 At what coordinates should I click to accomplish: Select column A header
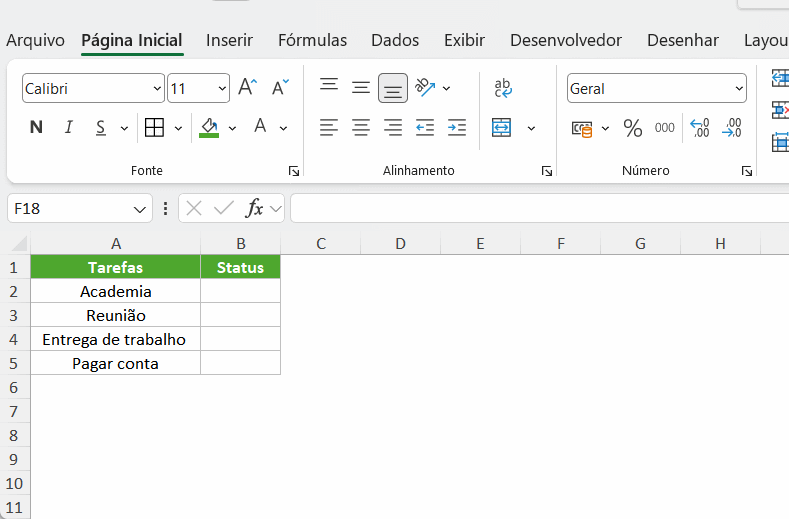(116, 244)
